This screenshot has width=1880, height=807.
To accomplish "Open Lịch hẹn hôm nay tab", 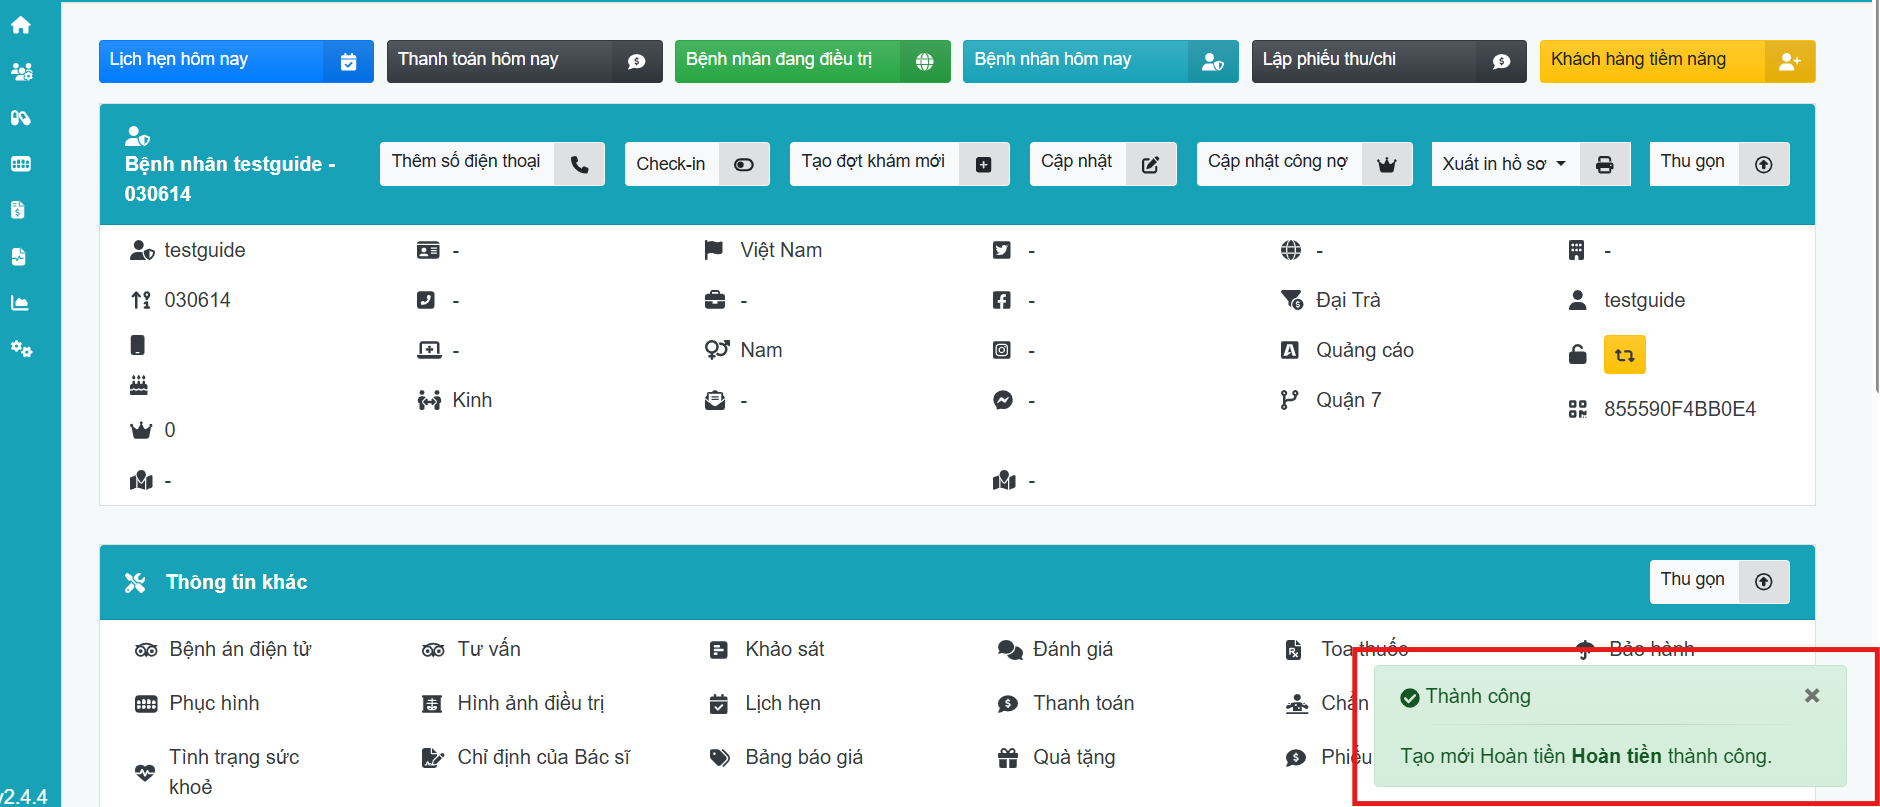I will (235, 61).
